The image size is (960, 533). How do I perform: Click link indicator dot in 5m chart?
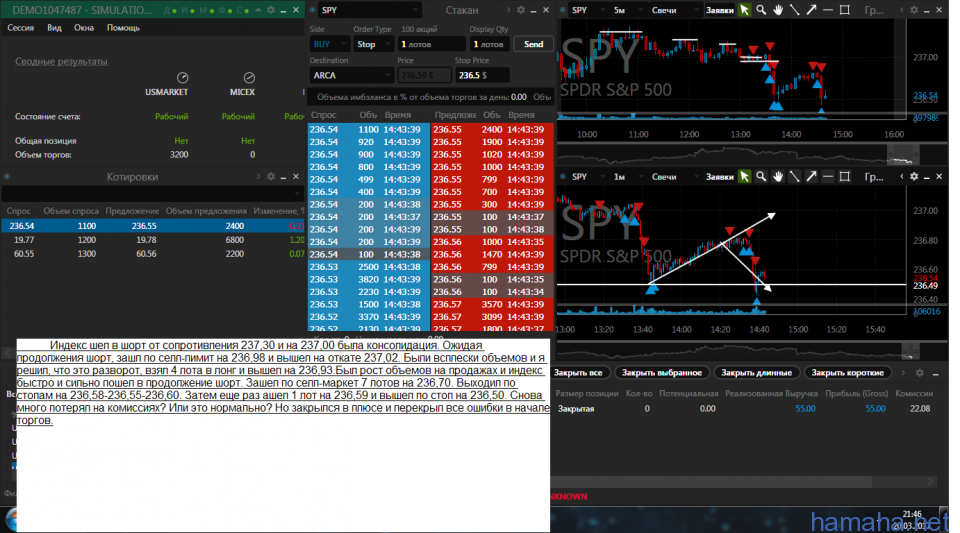point(563,10)
